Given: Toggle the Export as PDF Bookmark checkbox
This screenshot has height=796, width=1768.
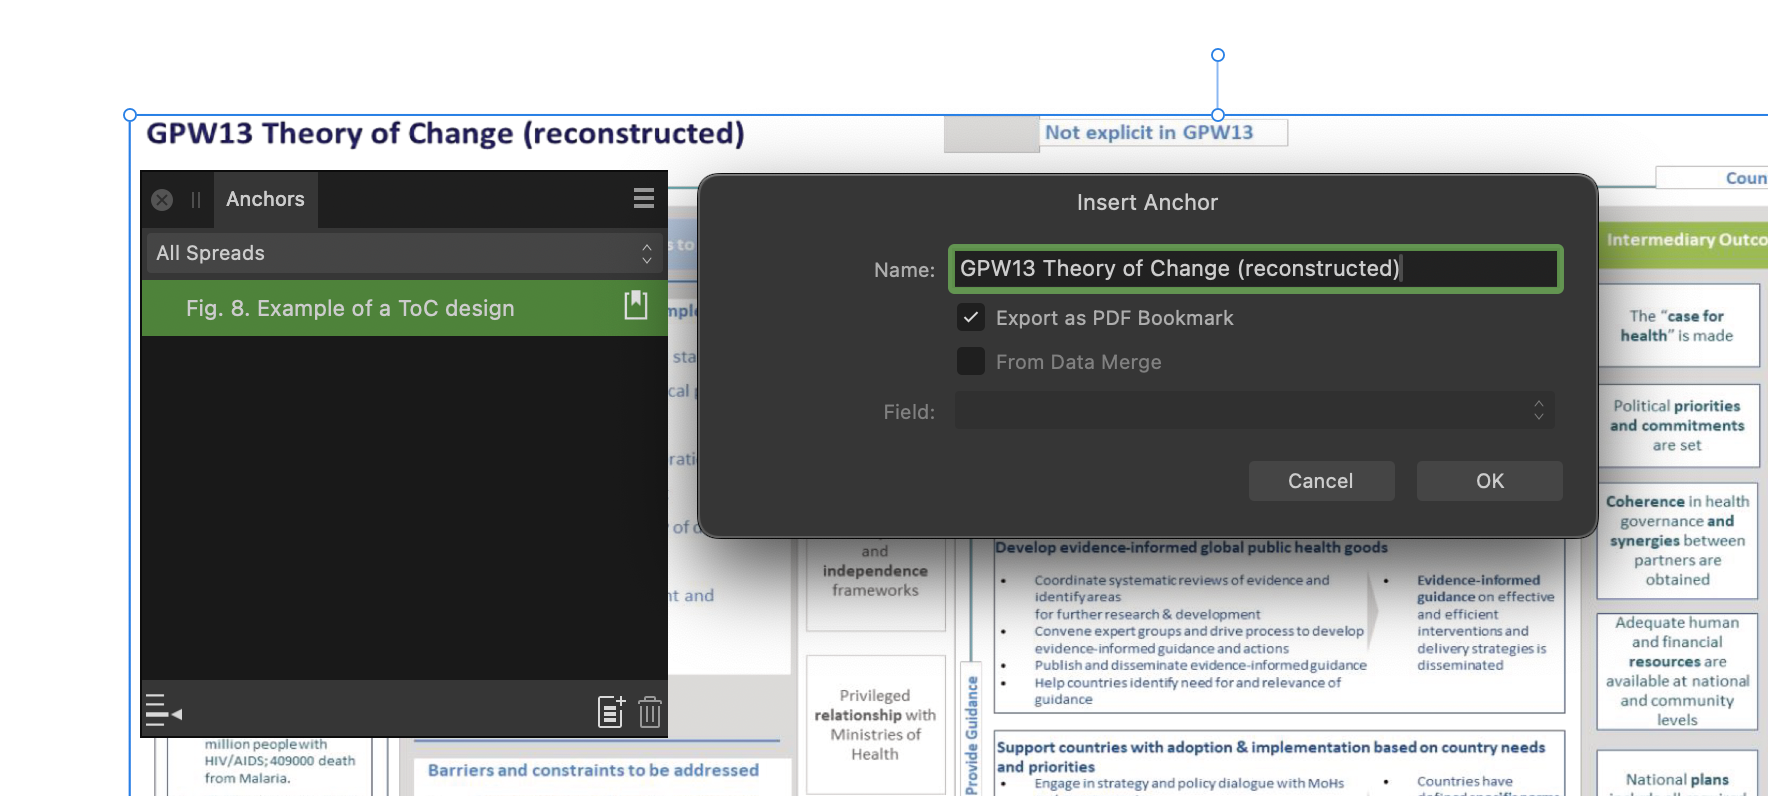Looking at the screenshot, I should [x=970, y=318].
